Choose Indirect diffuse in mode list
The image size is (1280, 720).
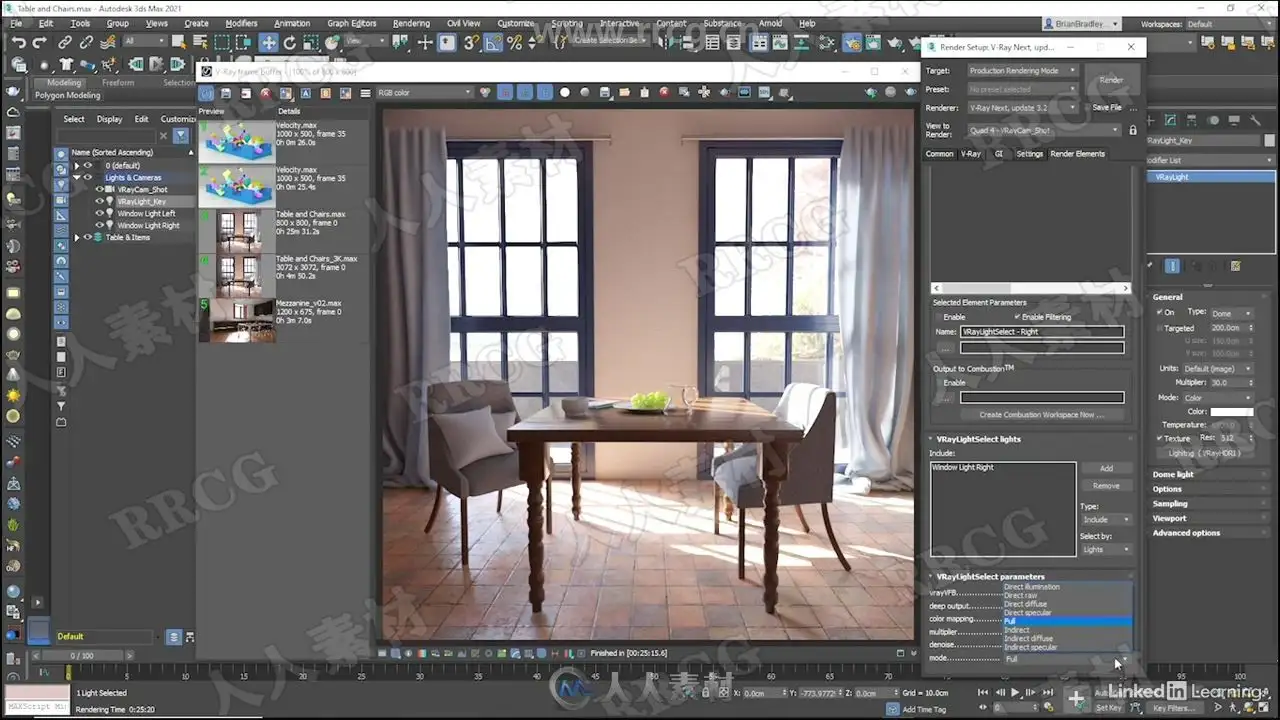[1028, 639]
